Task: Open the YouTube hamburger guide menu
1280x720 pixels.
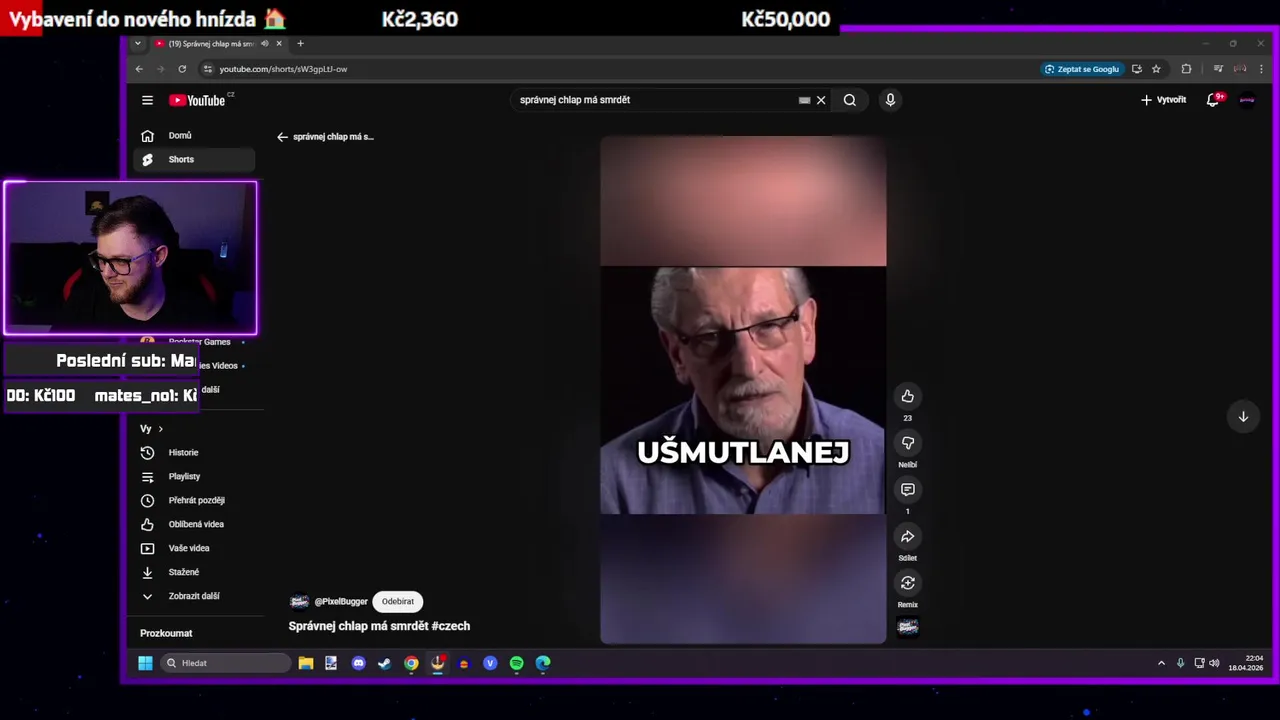Action: [x=147, y=100]
